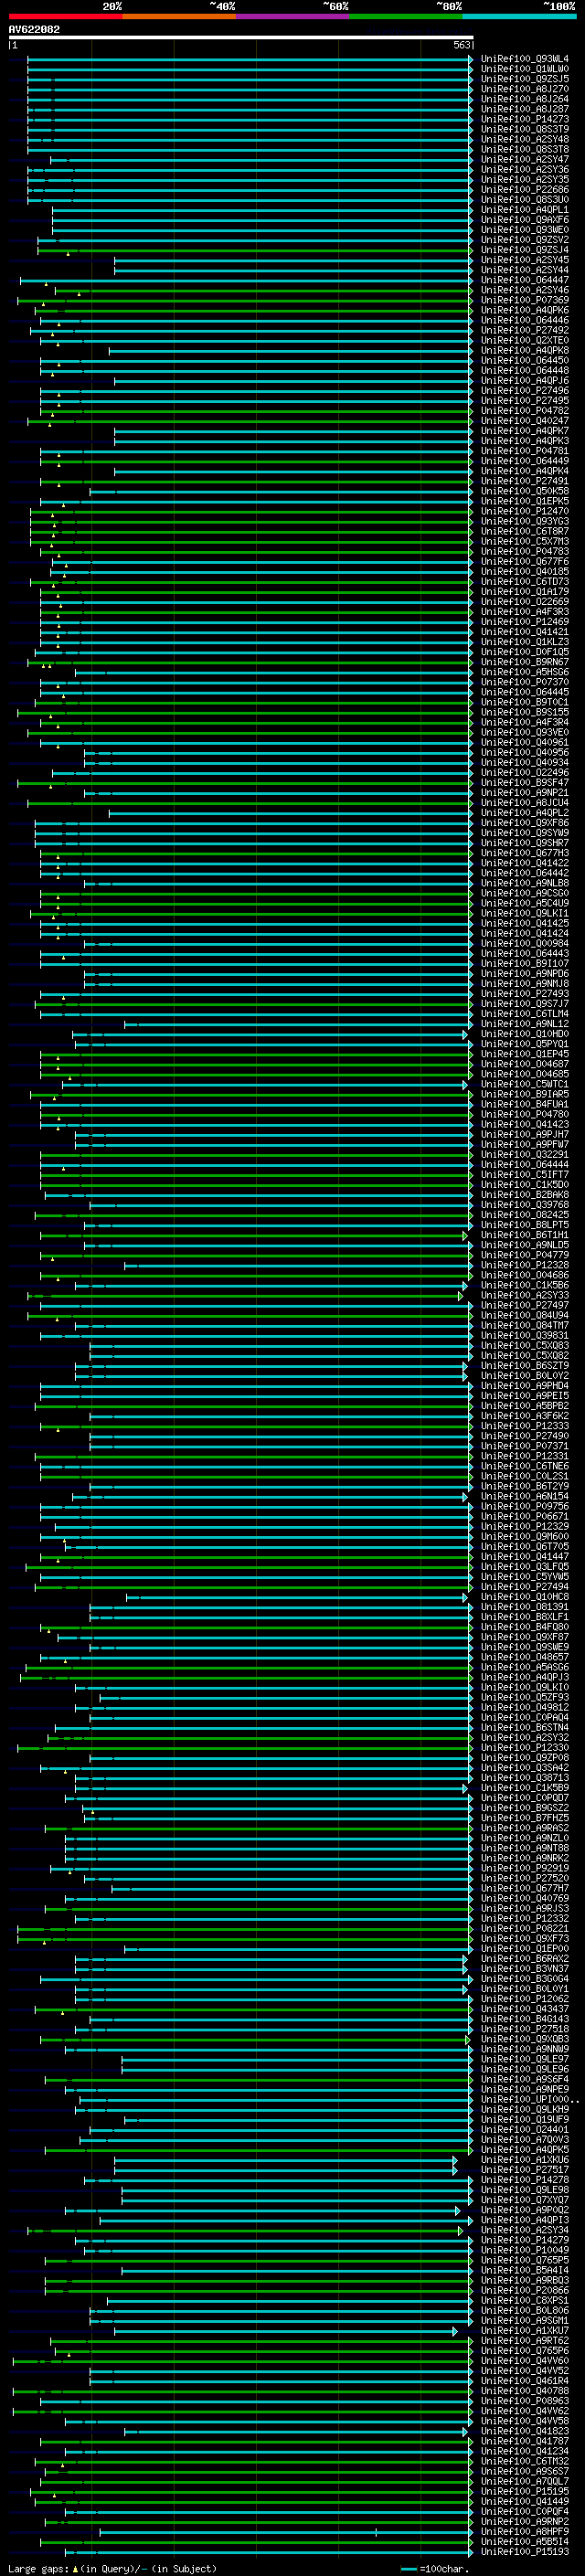Select the UniRef100_B5A4I4 label

(x=525, y=2270)
